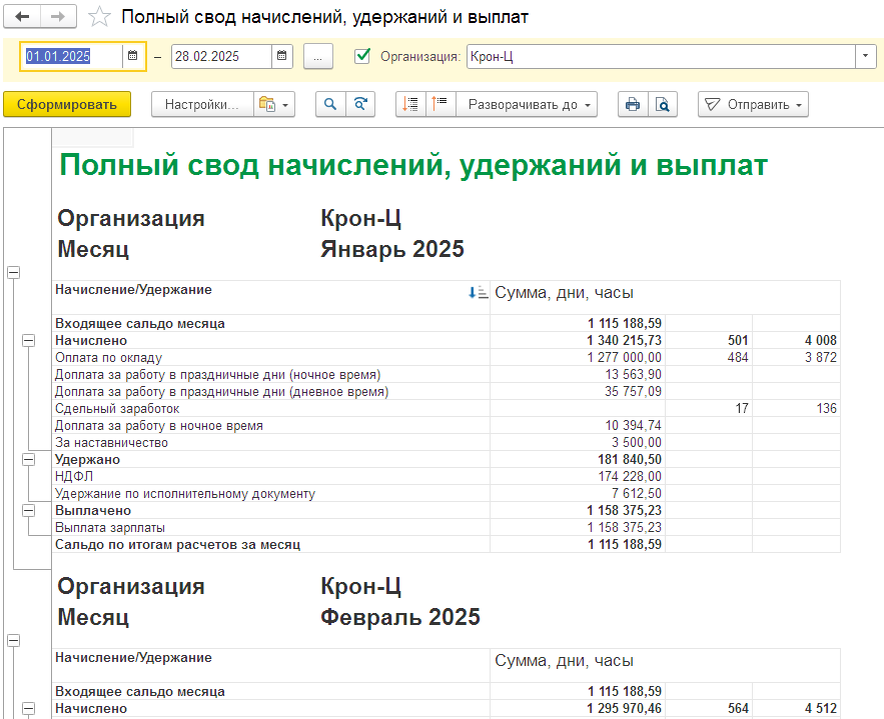
Task: Select the Удержано total 181 840,50
Action: pos(630,460)
